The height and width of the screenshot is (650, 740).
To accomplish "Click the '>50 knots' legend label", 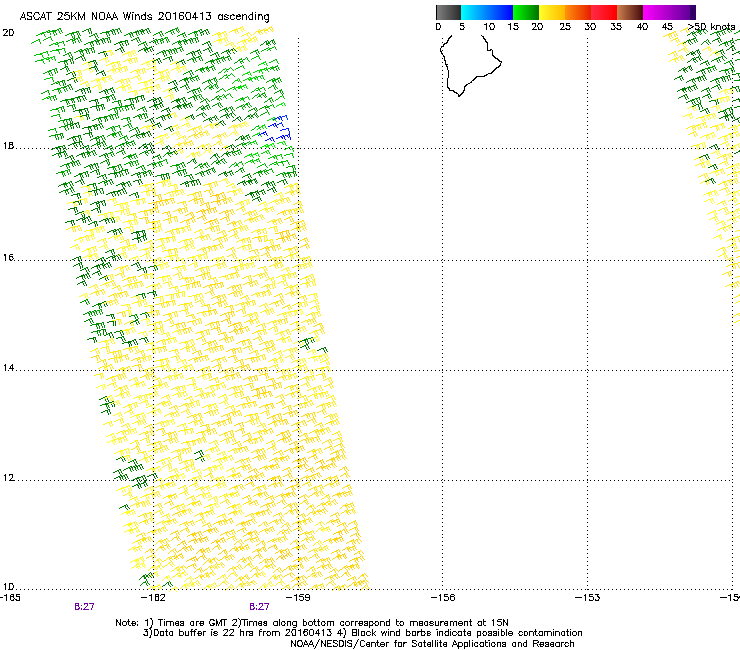I will point(711,27).
